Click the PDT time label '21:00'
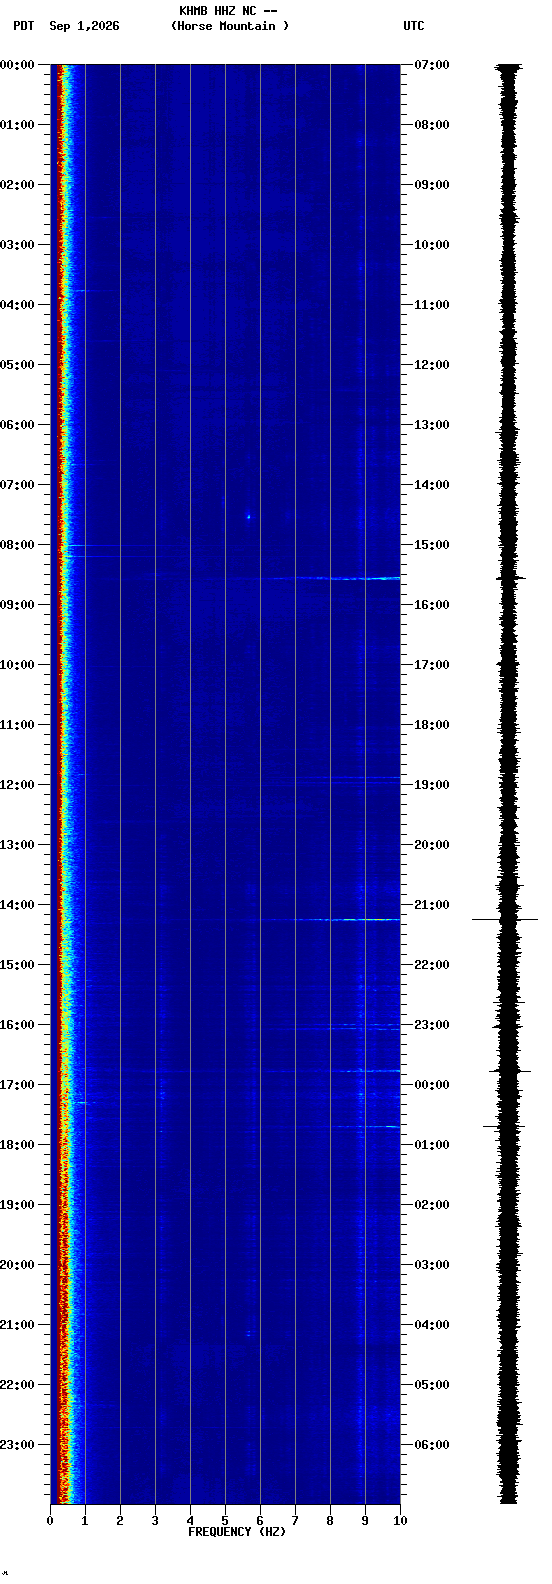 tap(17, 1325)
